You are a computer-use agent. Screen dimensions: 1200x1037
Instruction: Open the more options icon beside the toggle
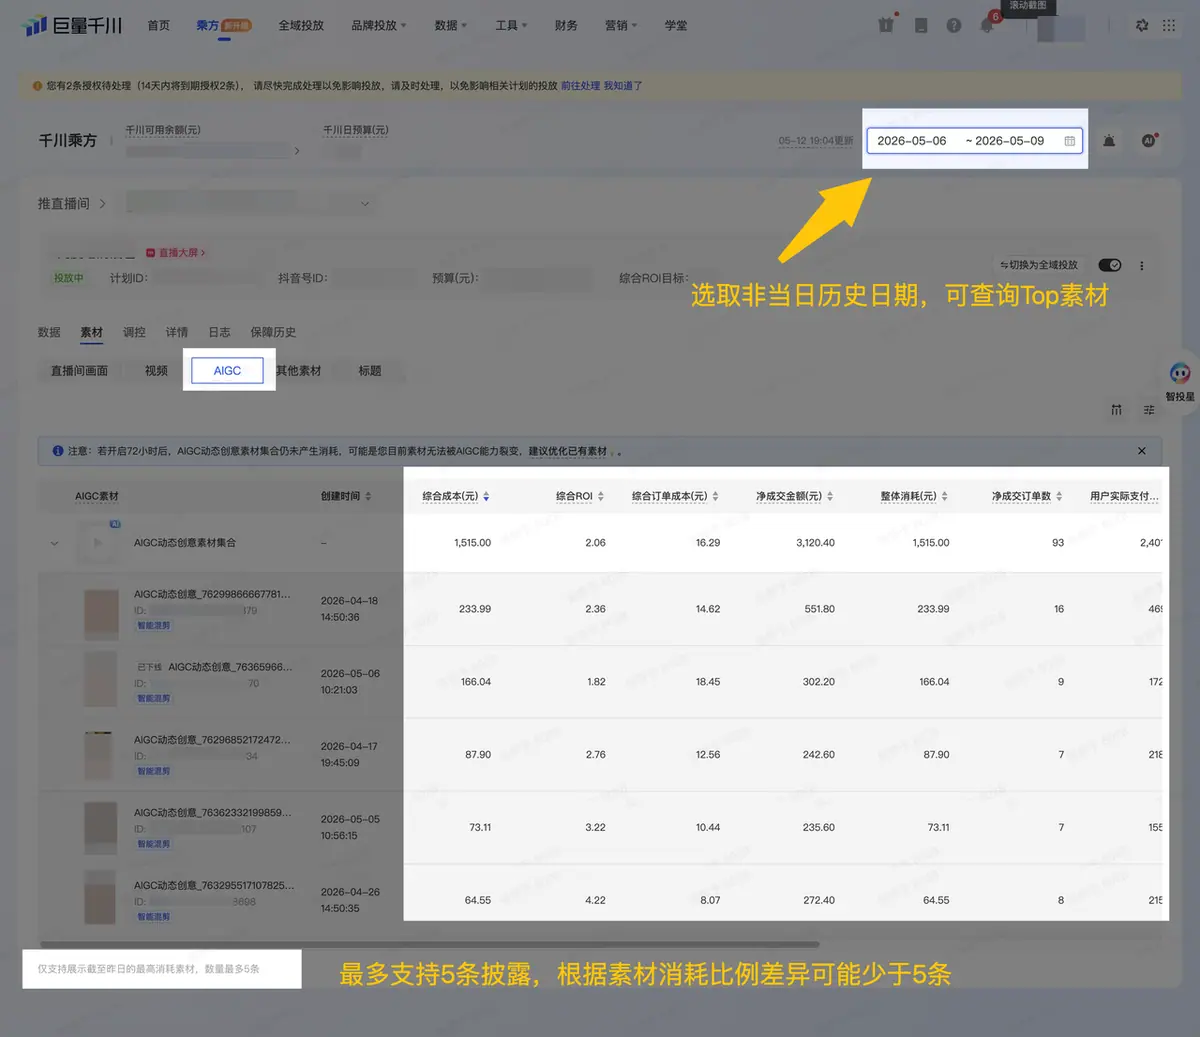[1141, 266]
